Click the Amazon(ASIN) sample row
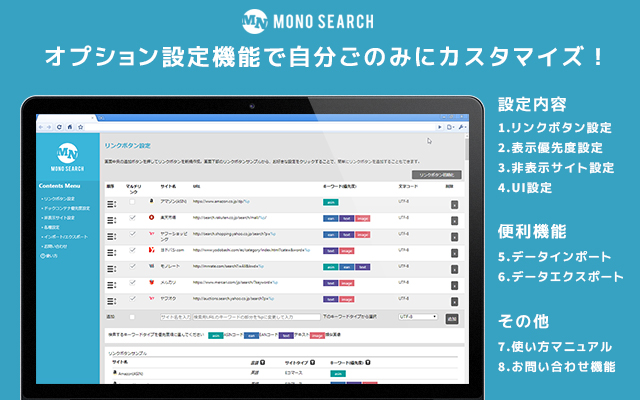Image resolution: width=640 pixels, height=400 pixels. [x=285, y=373]
